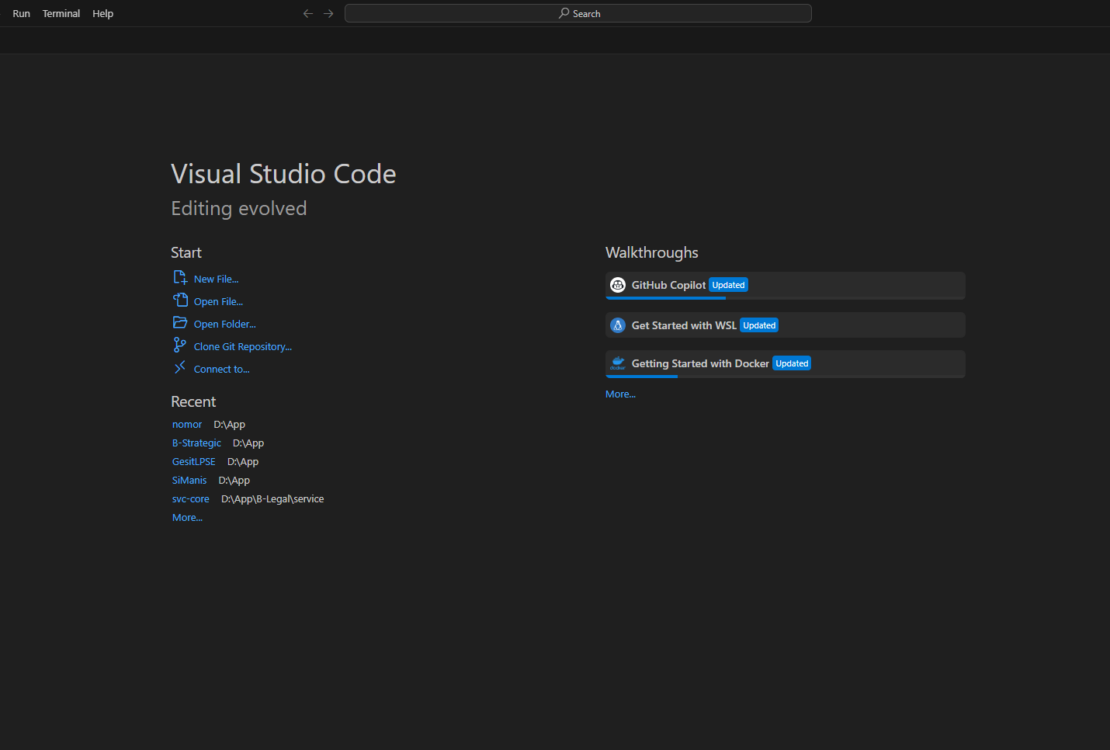
Task: Open the svc-core recent workspace
Action: click(190, 498)
